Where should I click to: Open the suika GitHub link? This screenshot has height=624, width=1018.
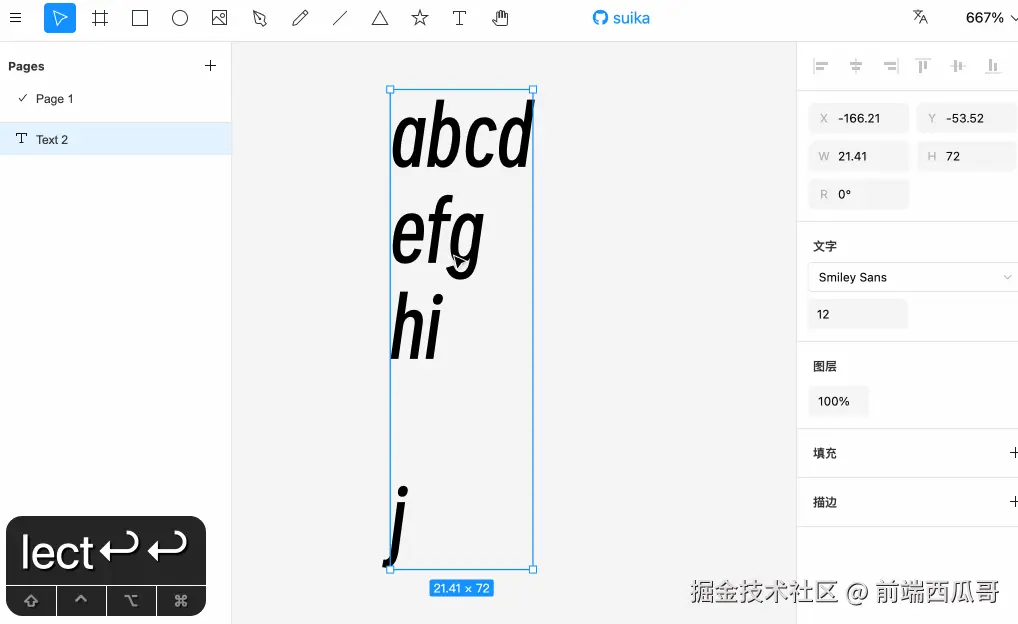click(x=621, y=18)
